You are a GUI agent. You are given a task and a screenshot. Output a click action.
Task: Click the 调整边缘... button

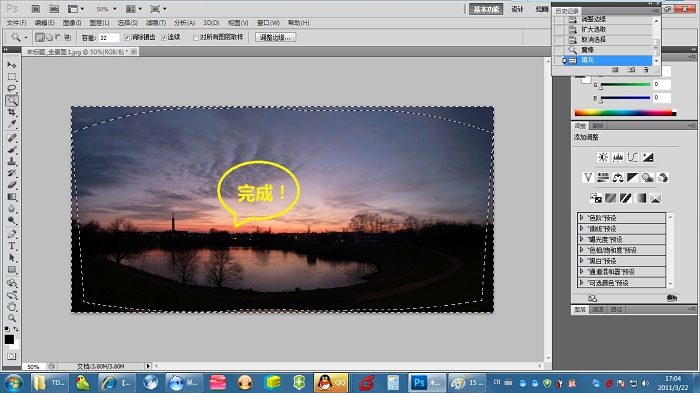coord(275,38)
